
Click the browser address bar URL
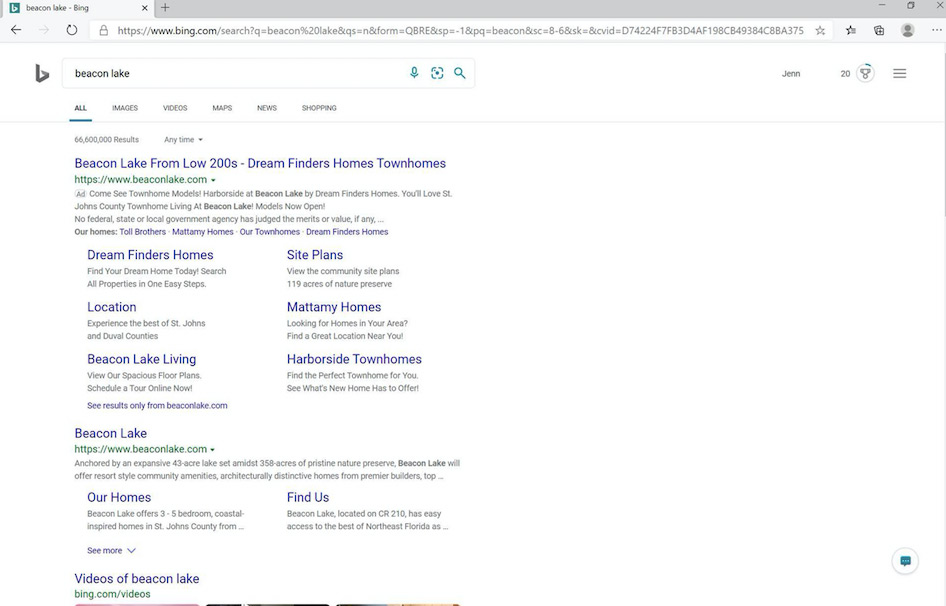(x=460, y=30)
